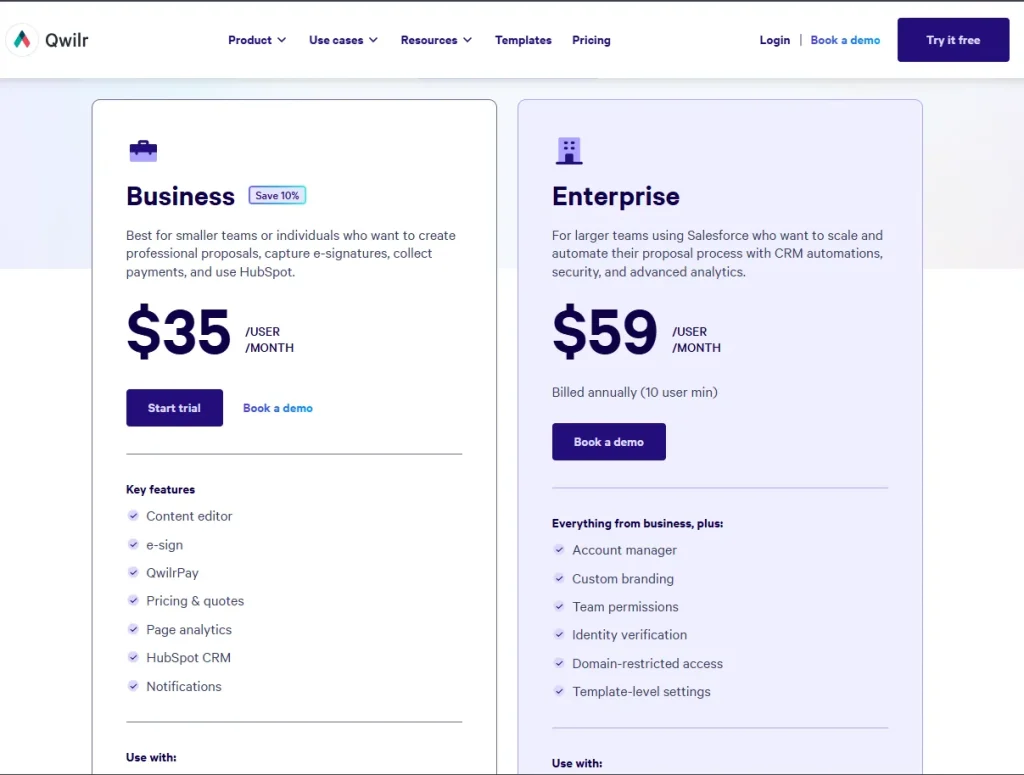Click Book a demo under Enterprise
Image resolution: width=1024 pixels, height=775 pixels.
(x=608, y=442)
